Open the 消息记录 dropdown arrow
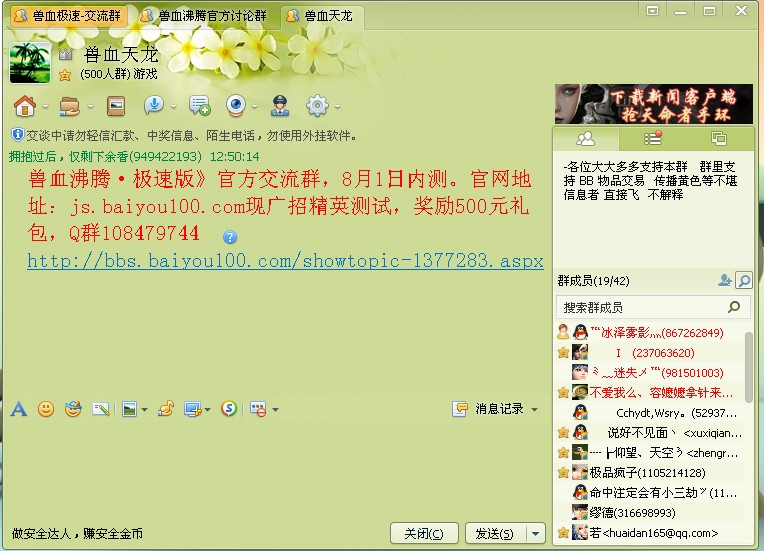Screen dimensions: 764x551 click(534, 409)
